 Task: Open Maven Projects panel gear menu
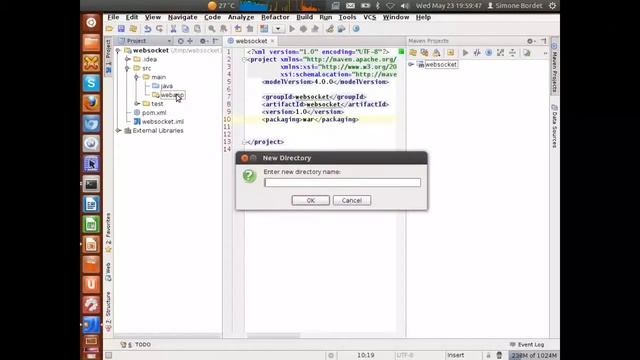pyautogui.click(x=531, y=41)
